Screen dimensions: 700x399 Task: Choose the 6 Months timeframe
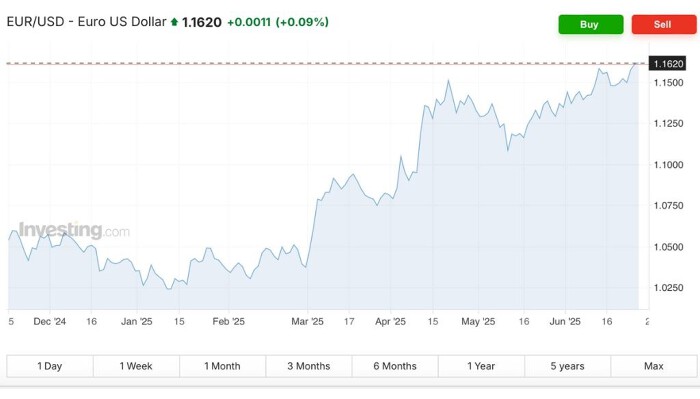click(395, 366)
